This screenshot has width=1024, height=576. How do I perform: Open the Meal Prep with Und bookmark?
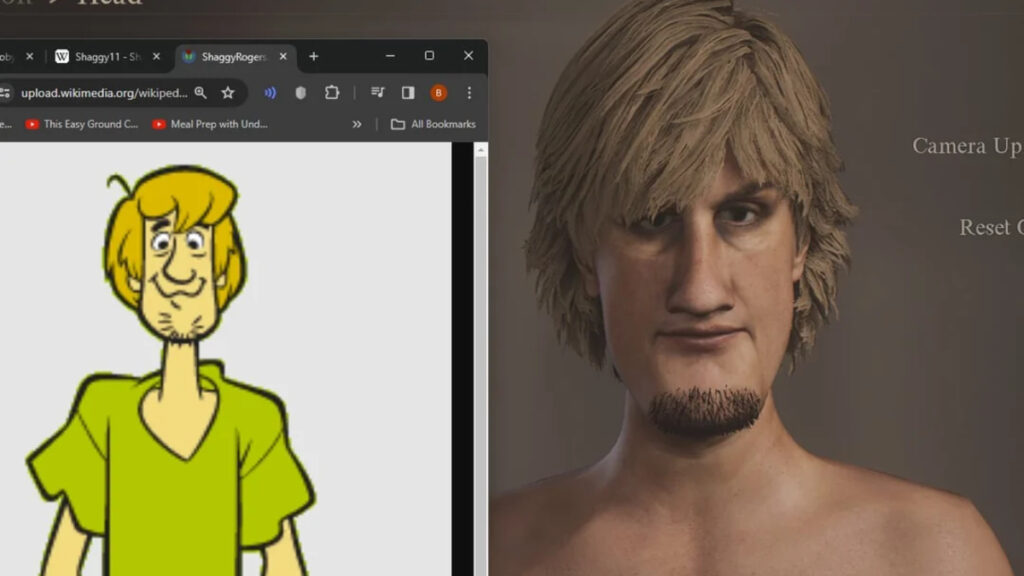210,124
